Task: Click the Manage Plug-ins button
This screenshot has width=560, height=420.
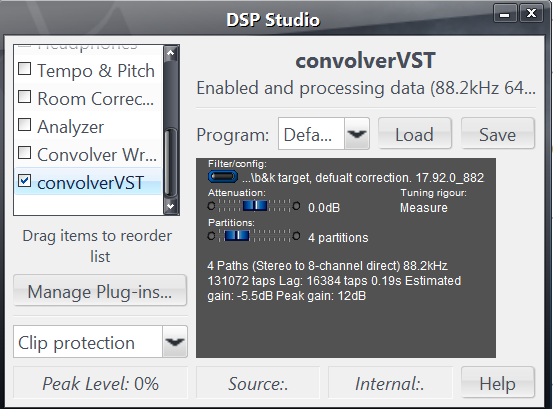Action: 100,291
